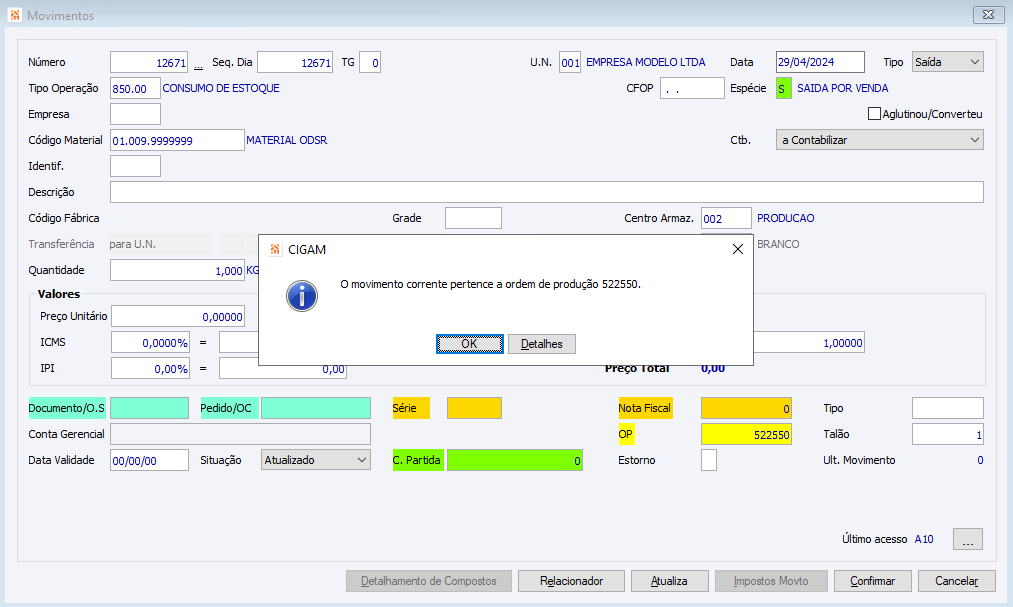Viewport: 1013px width, 607px height.
Task: Click the Detalhamento de Compostos button
Action: coord(429,581)
